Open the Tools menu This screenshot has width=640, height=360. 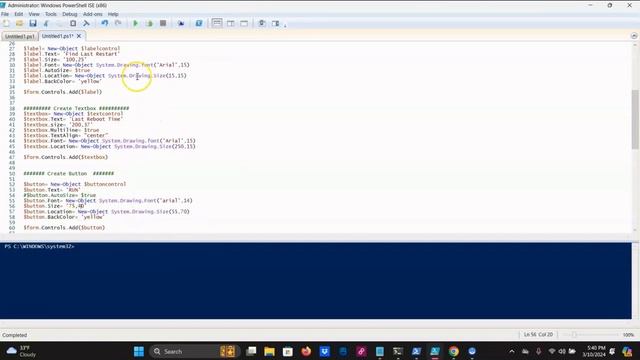[x=51, y=14]
